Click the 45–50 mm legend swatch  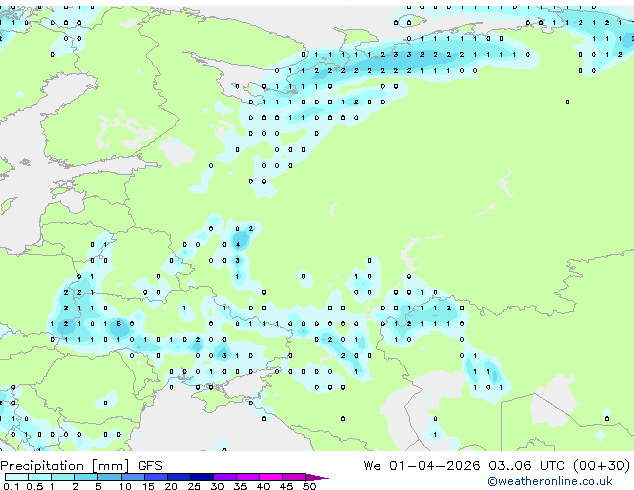point(294,477)
